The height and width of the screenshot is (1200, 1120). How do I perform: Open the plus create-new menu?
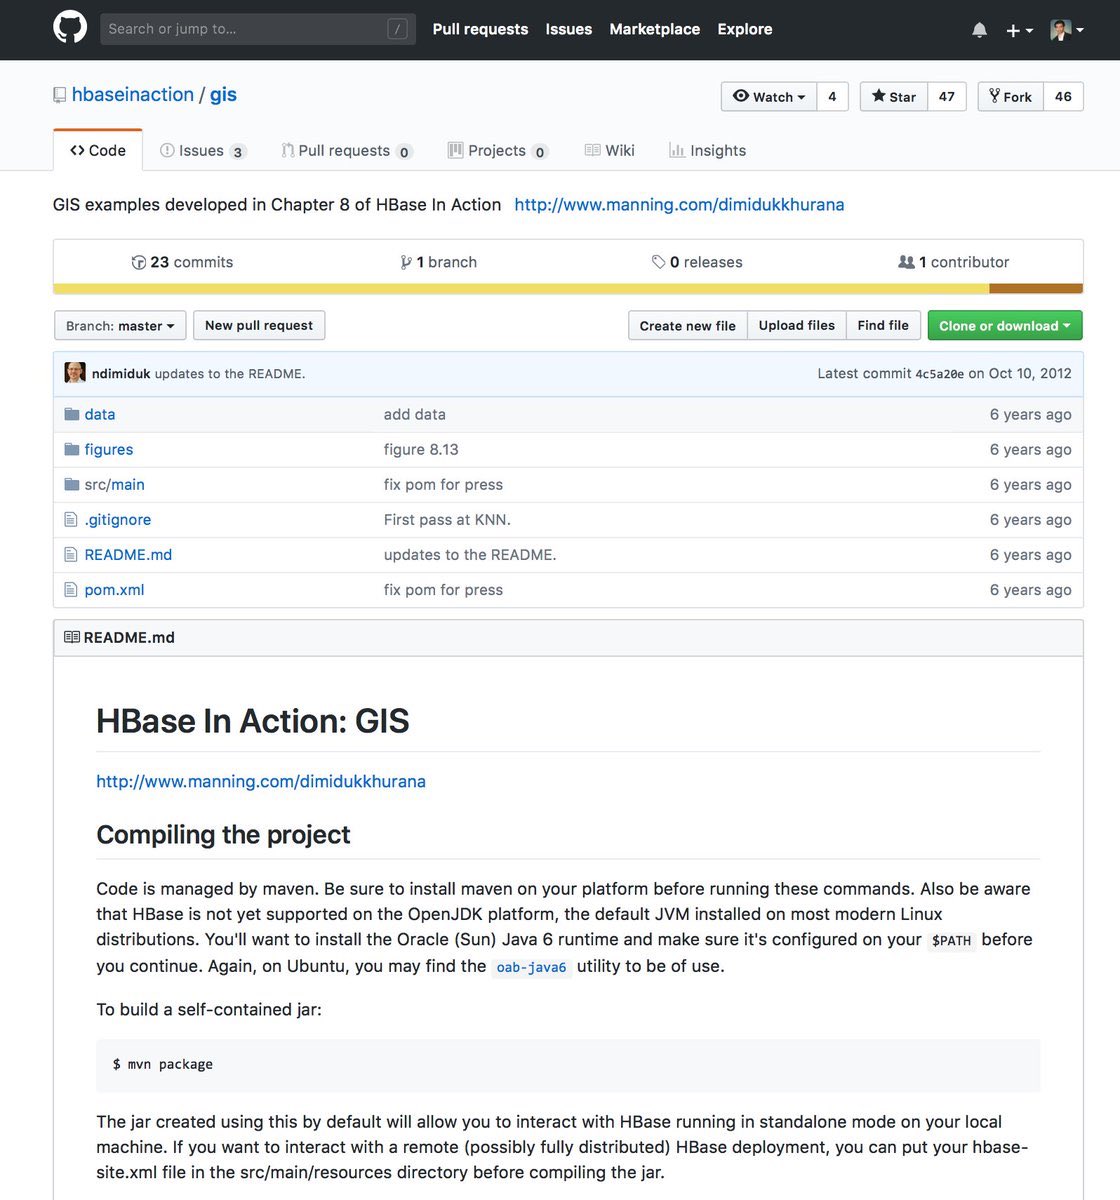pyautogui.click(x=1019, y=30)
